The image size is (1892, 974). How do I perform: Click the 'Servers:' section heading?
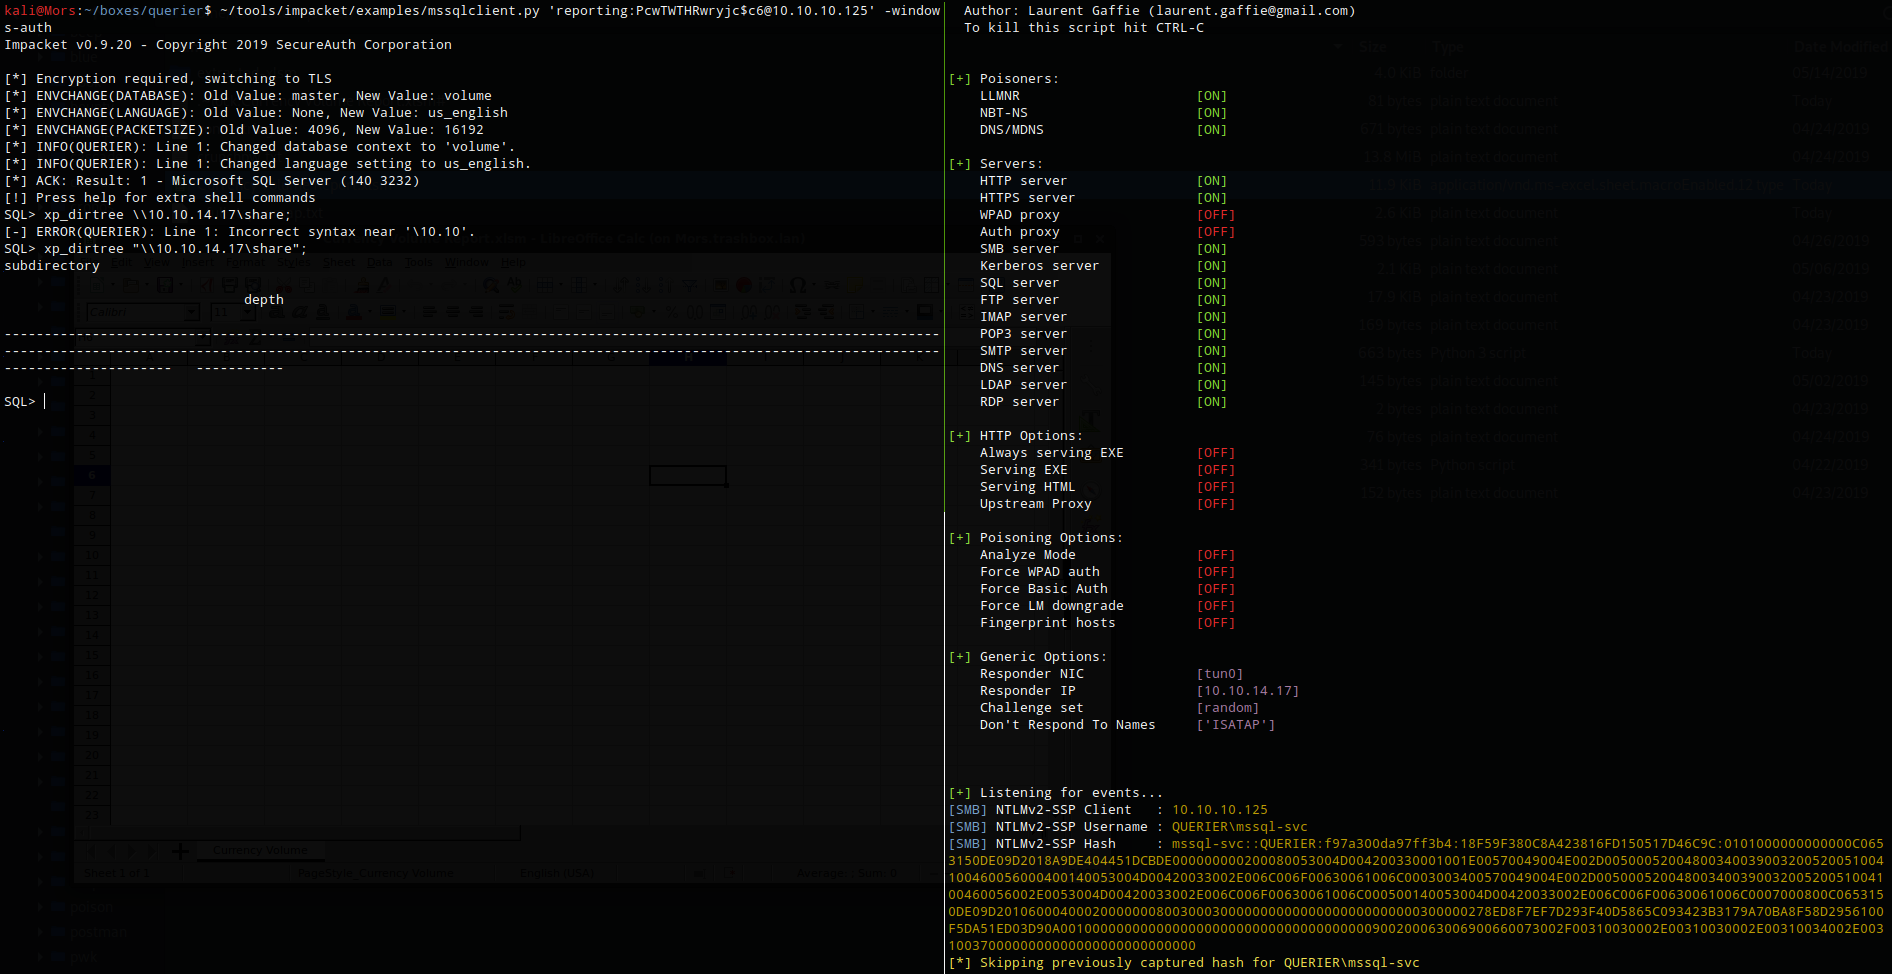(x=1011, y=164)
